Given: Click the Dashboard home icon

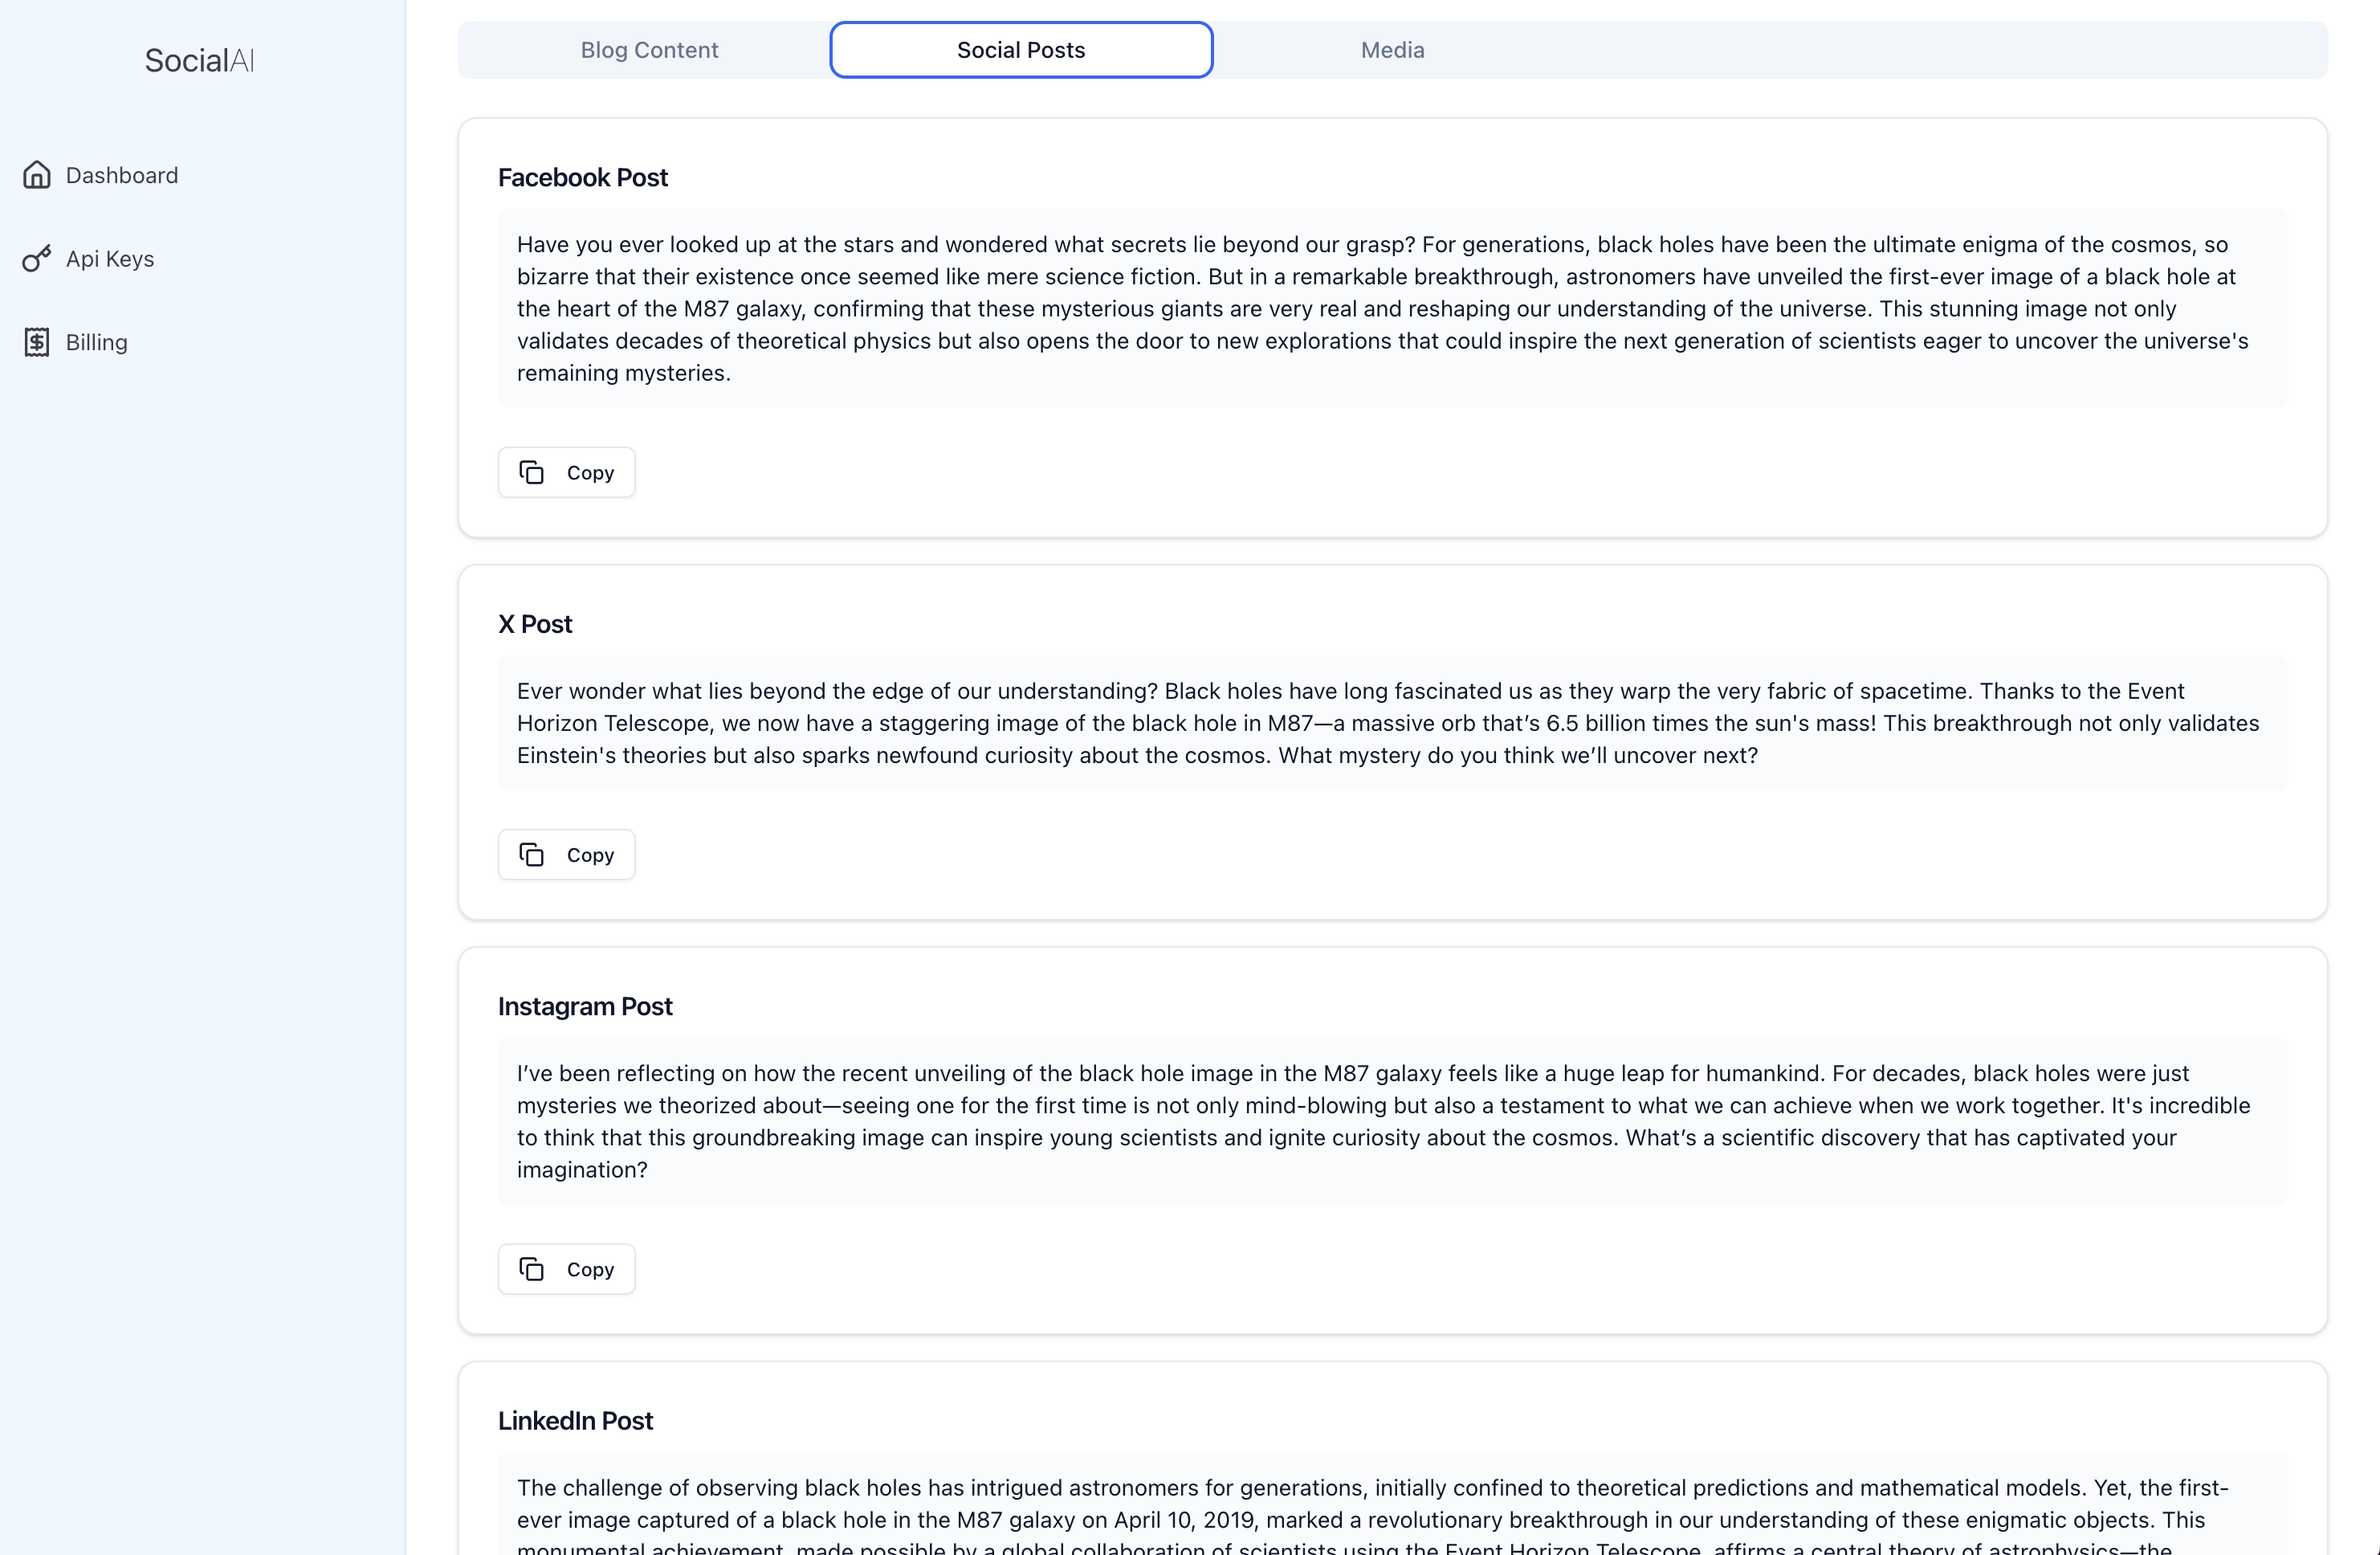Looking at the screenshot, I should point(37,175).
